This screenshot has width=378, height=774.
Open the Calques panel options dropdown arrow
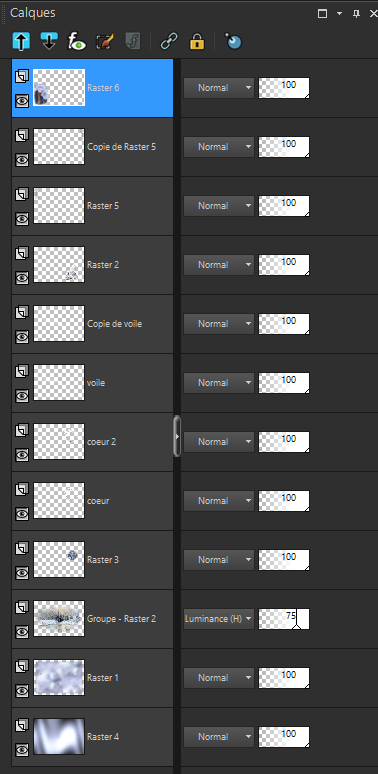click(339, 13)
